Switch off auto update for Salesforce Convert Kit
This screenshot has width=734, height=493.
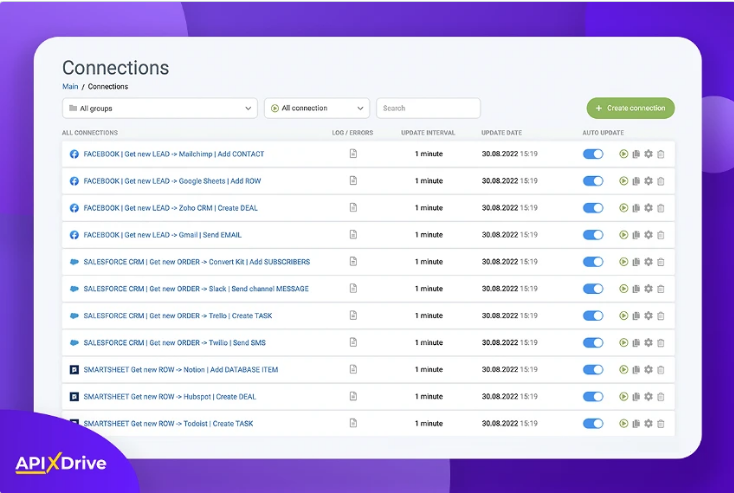(593, 262)
